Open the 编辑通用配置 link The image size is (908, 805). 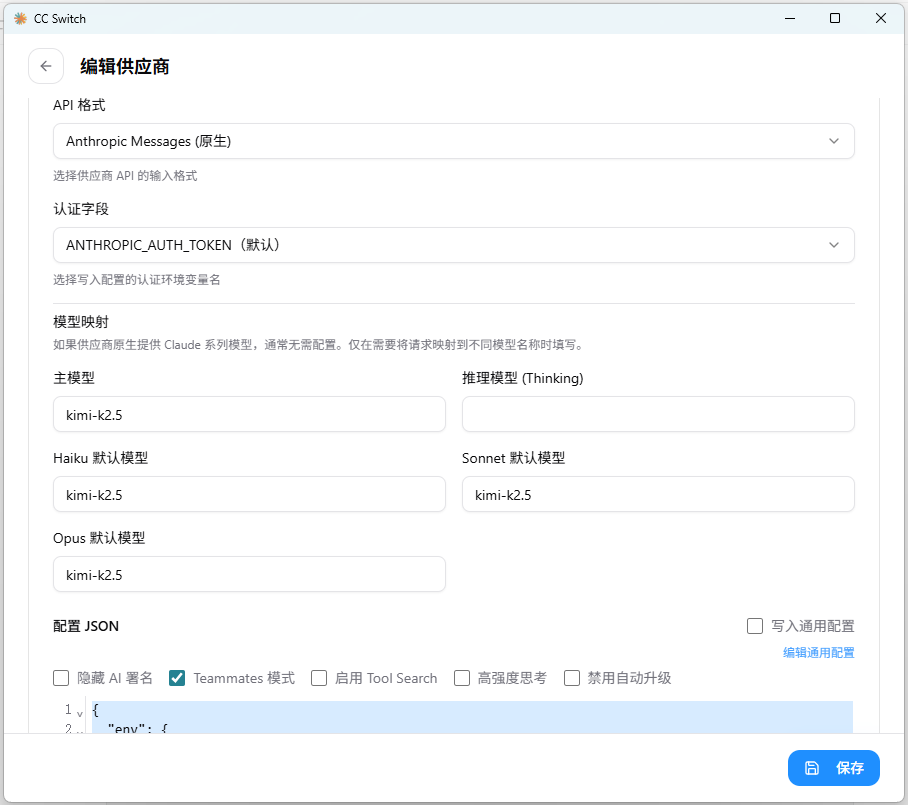pos(818,653)
